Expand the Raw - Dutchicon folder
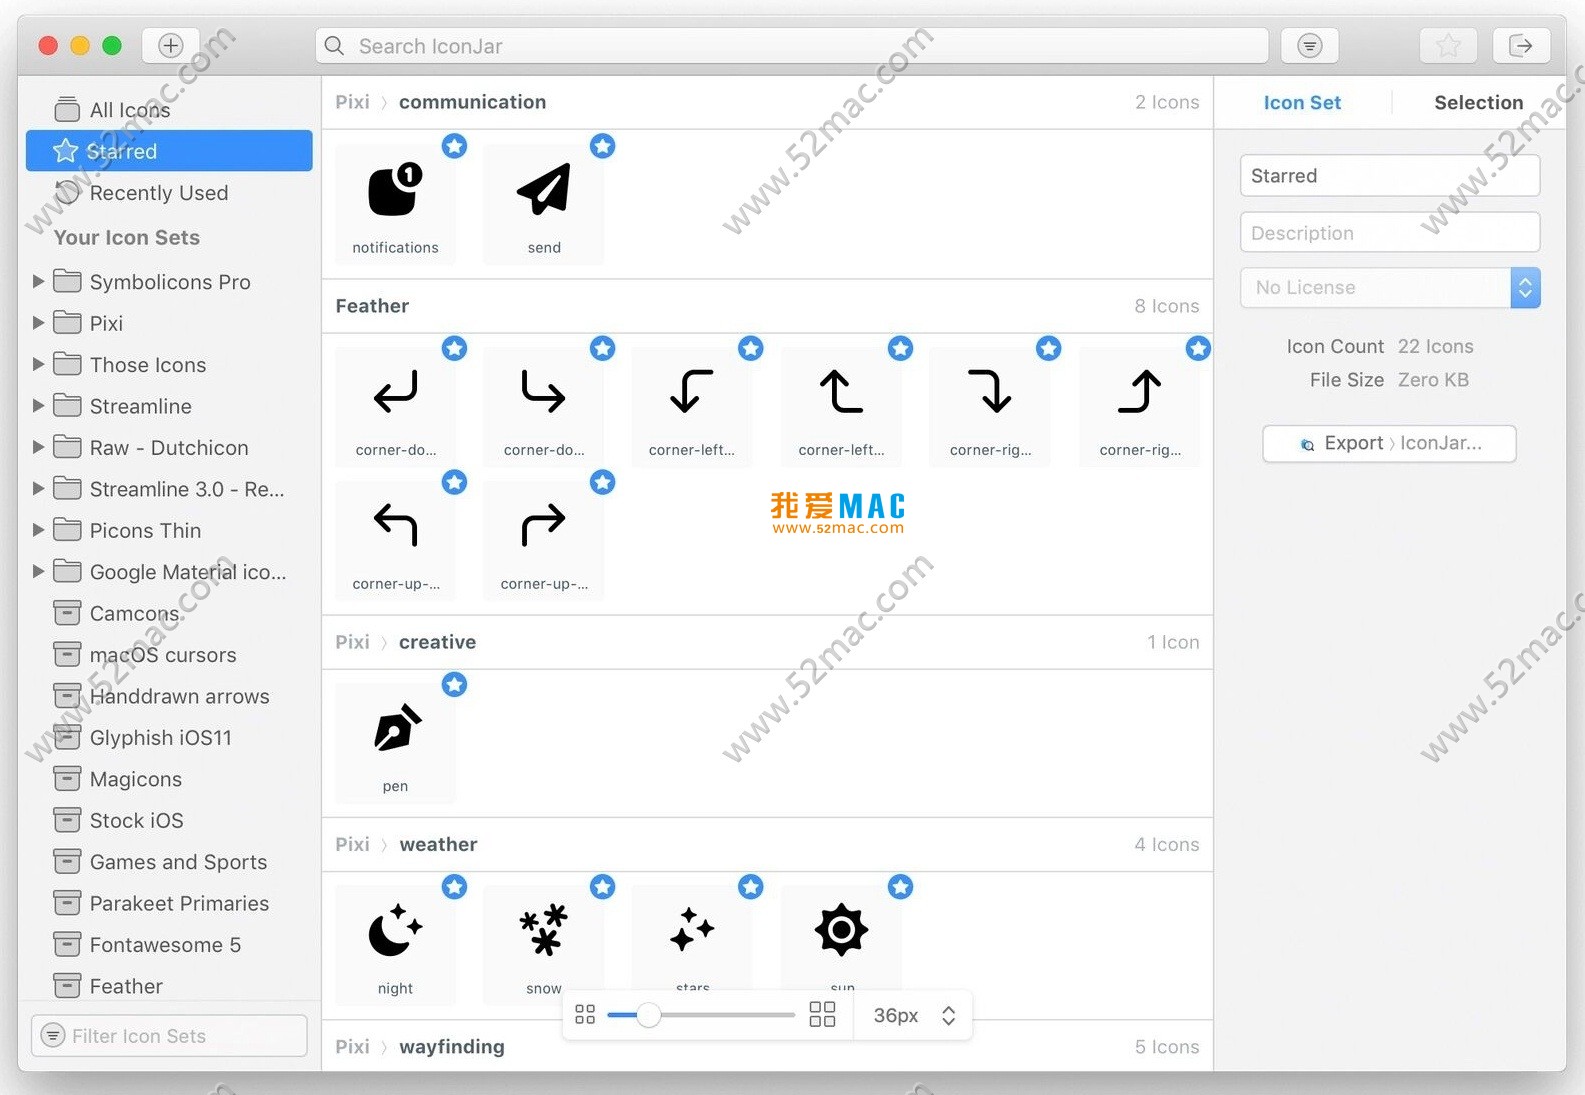Viewport: 1585px width, 1095px height. [38, 447]
